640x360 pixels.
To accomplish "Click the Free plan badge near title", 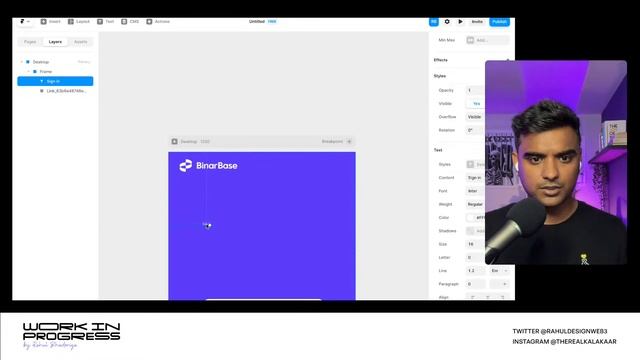I will pos(272,21).
